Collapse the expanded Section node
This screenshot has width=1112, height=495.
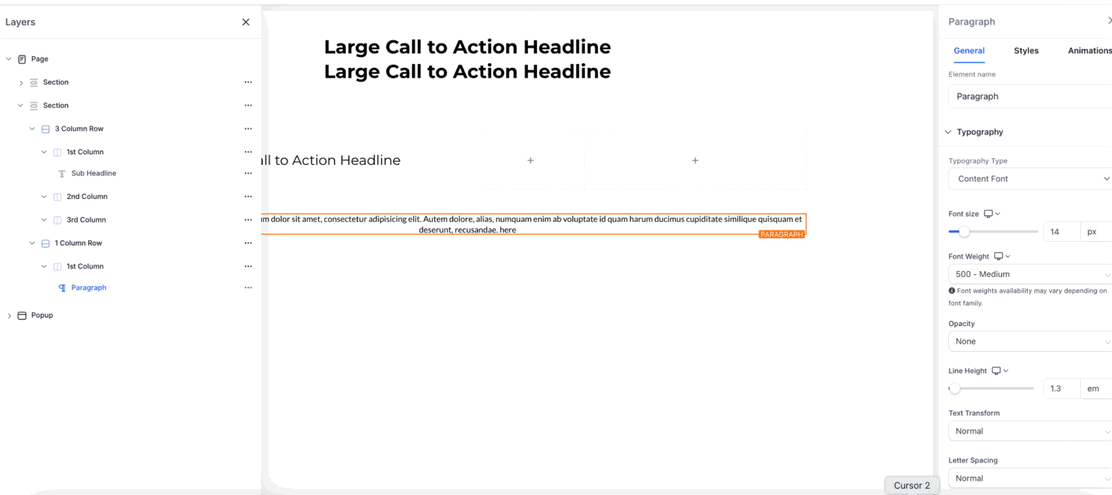[21, 106]
